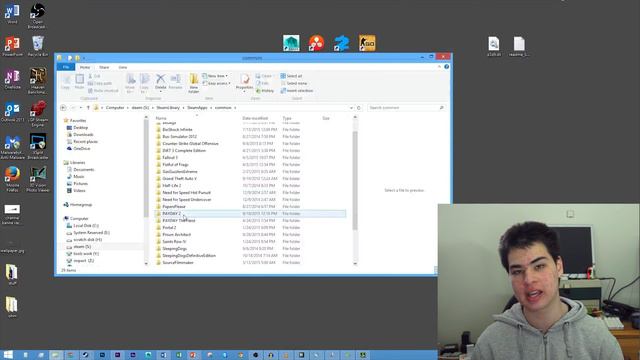Click Select none in the ribbon
Viewport: 640px width, 360px height.
coord(293,83)
